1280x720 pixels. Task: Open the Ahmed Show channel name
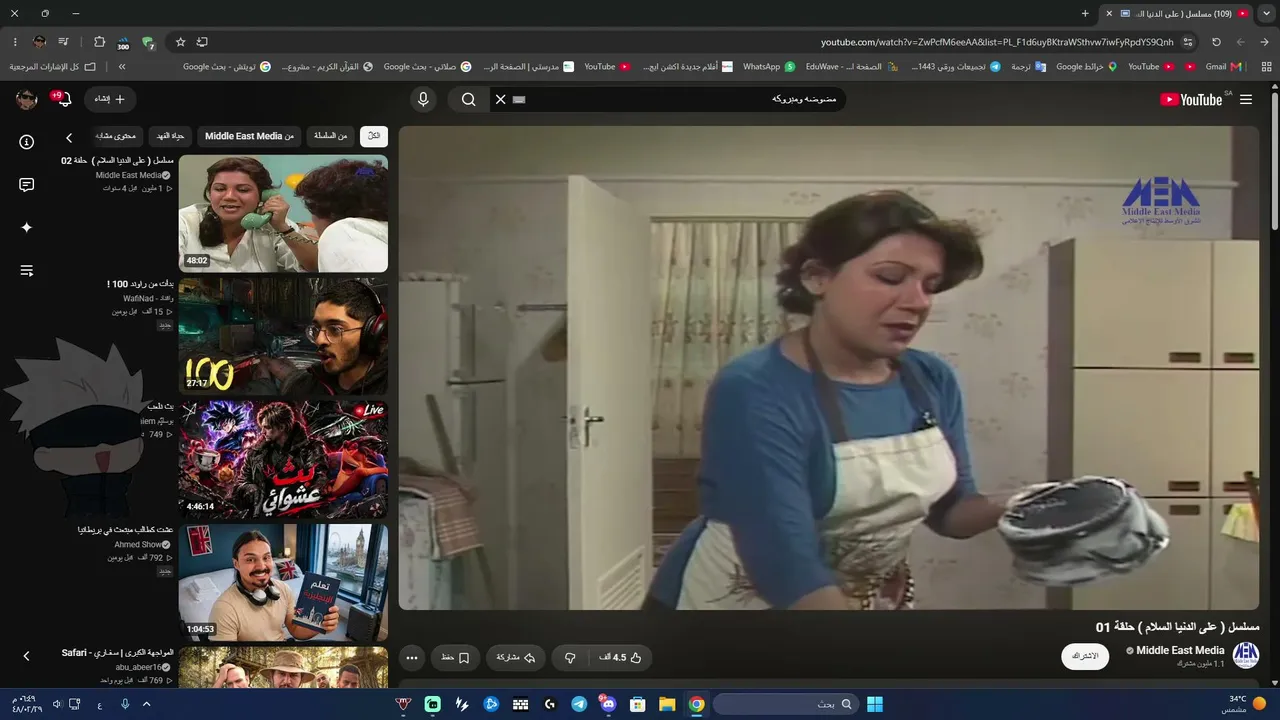138,544
